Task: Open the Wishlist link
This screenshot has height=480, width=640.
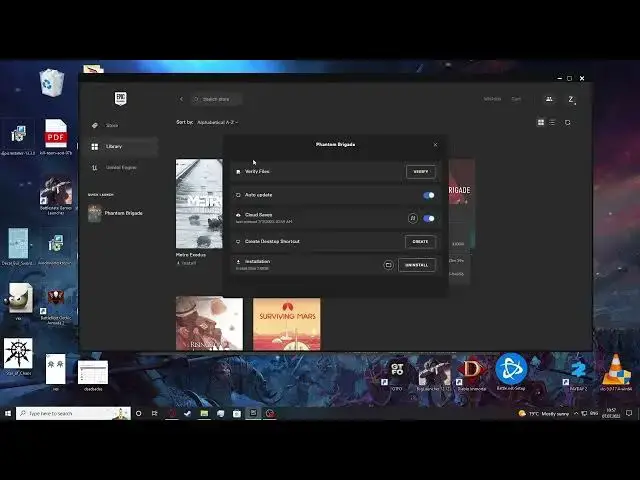Action: [492, 99]
